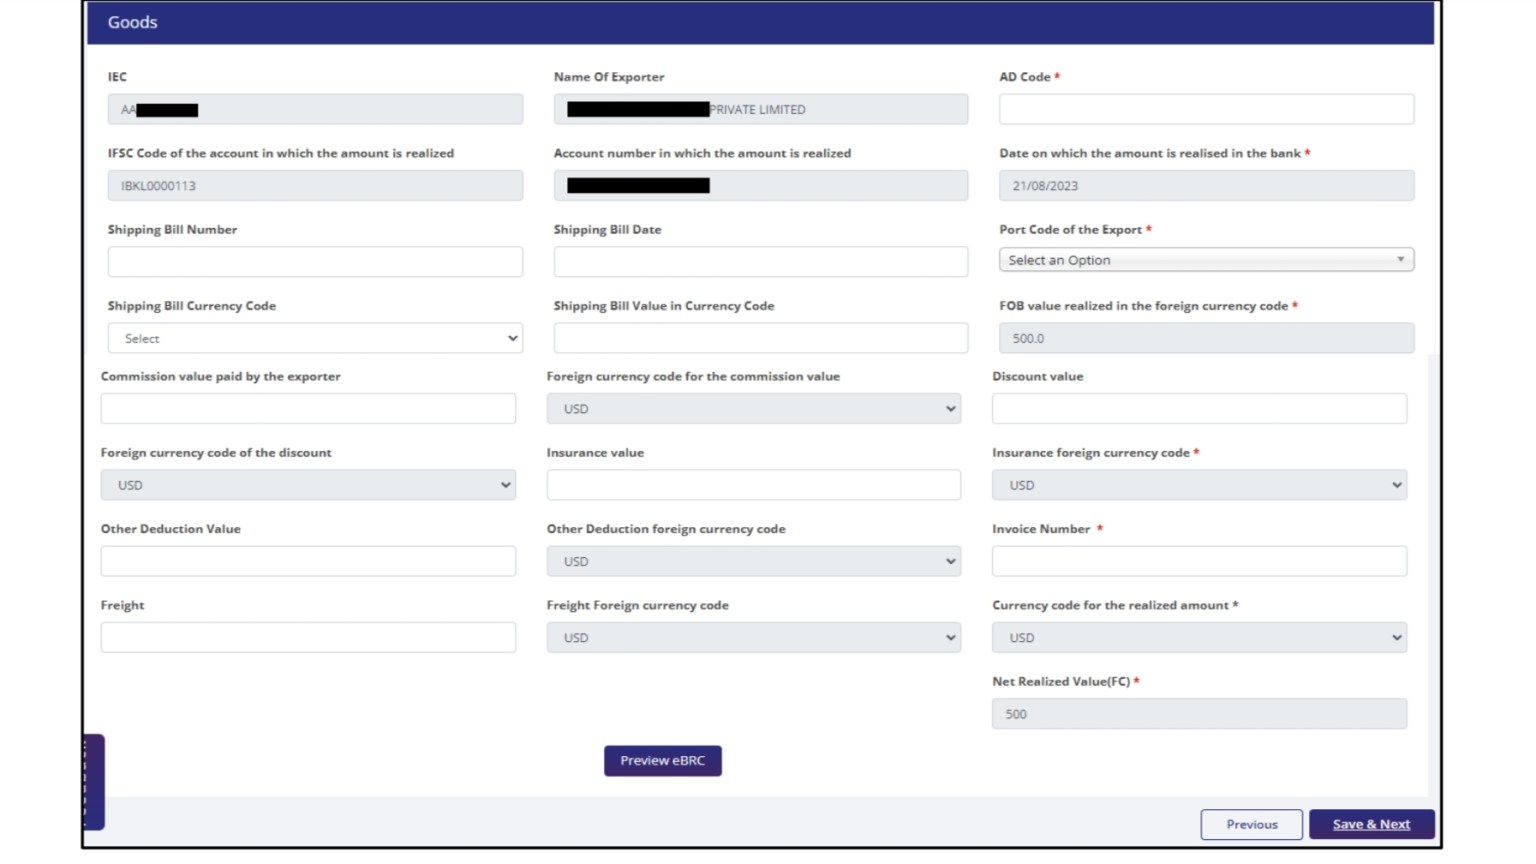Open the Port Code of the Export dropdown
This screenshot has height=864, width=1536.
(1205, 259)
